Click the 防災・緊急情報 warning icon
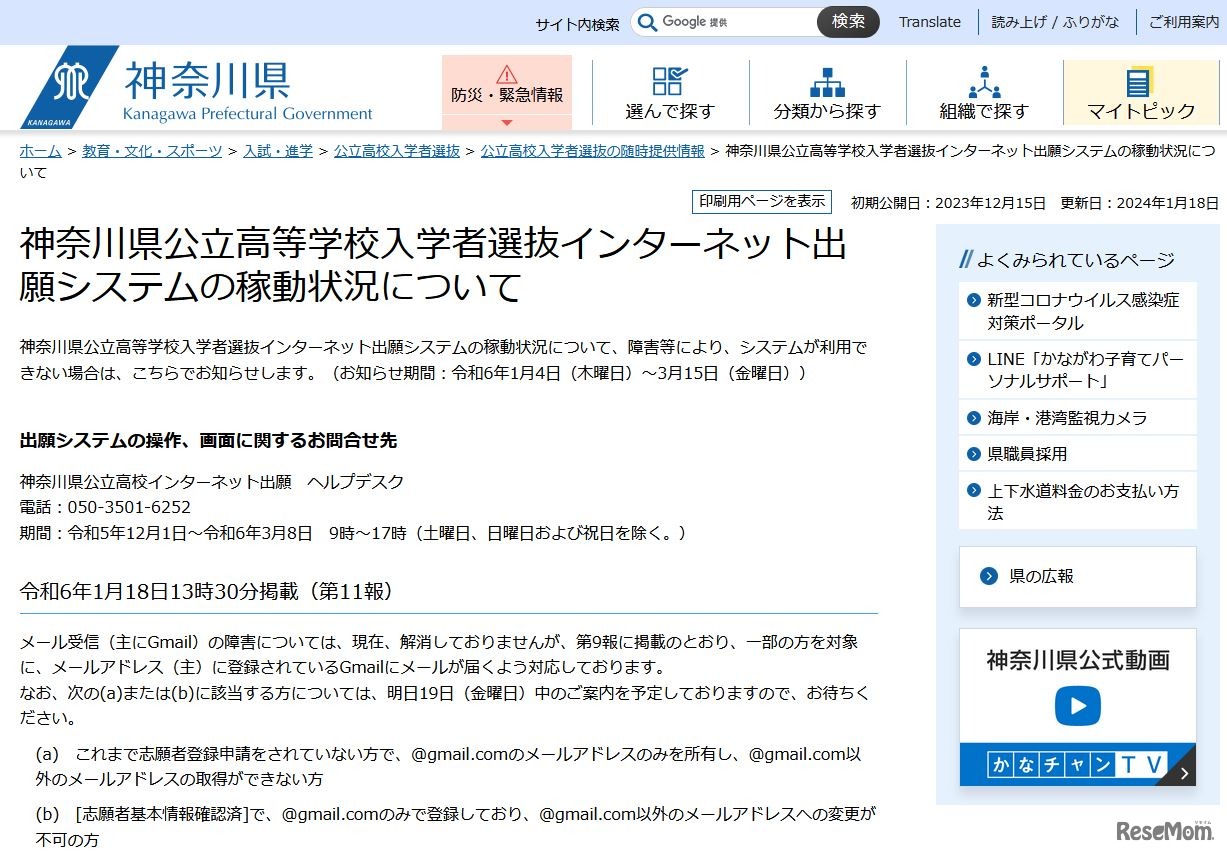 tap(508, 73)
